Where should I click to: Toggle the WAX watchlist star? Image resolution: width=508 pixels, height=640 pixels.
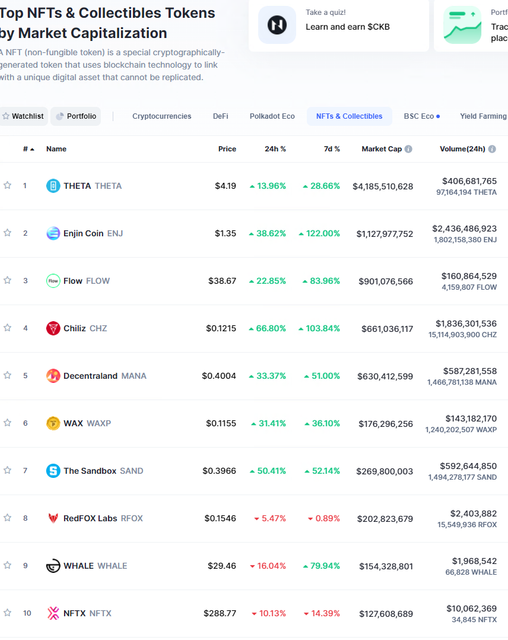point(7,422)
